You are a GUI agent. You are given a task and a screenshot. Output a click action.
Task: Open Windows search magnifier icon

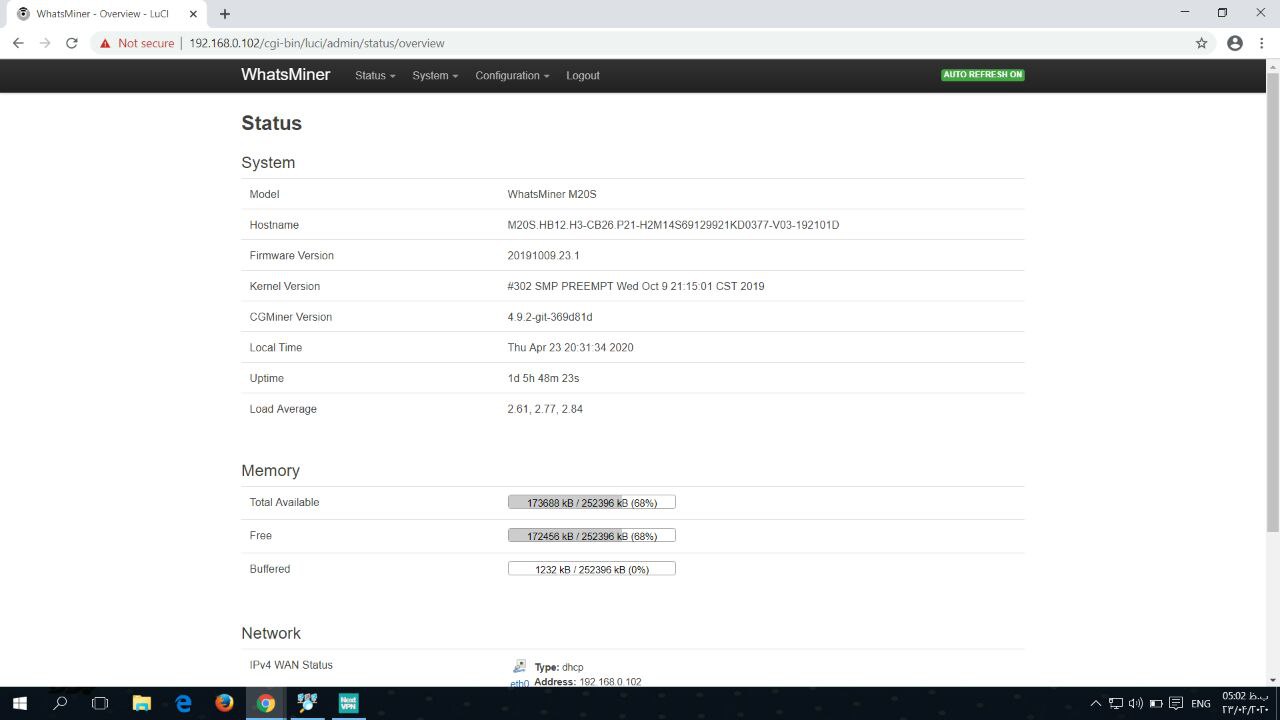60,703
